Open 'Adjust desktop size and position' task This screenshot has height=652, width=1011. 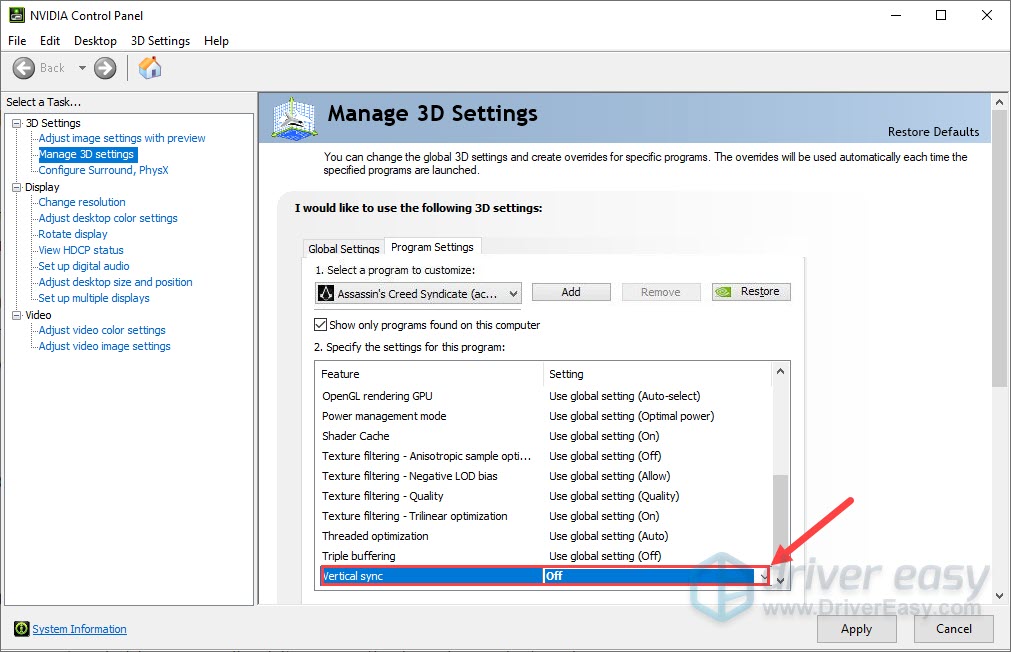click(115, 282)
